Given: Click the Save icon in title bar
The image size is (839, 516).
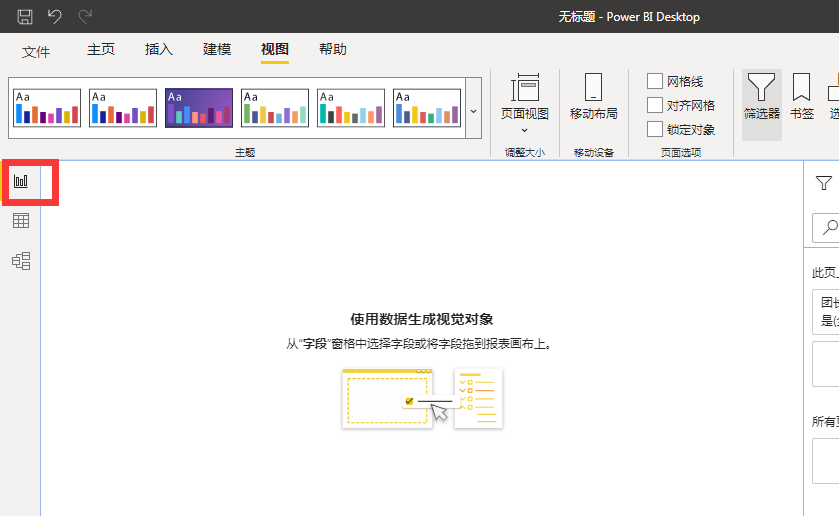Looking at the screenshot, I should point(25,17).
